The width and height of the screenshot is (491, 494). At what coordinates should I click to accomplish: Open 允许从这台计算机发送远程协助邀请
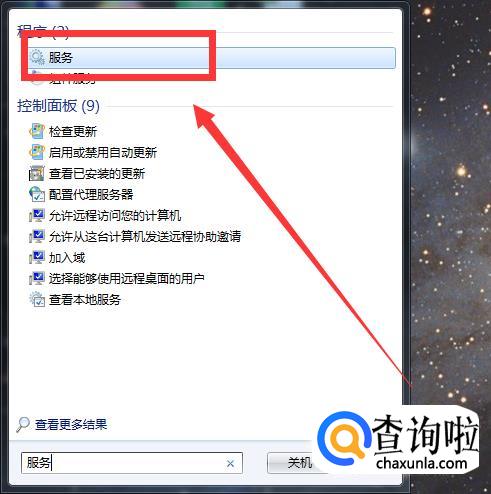145,237
